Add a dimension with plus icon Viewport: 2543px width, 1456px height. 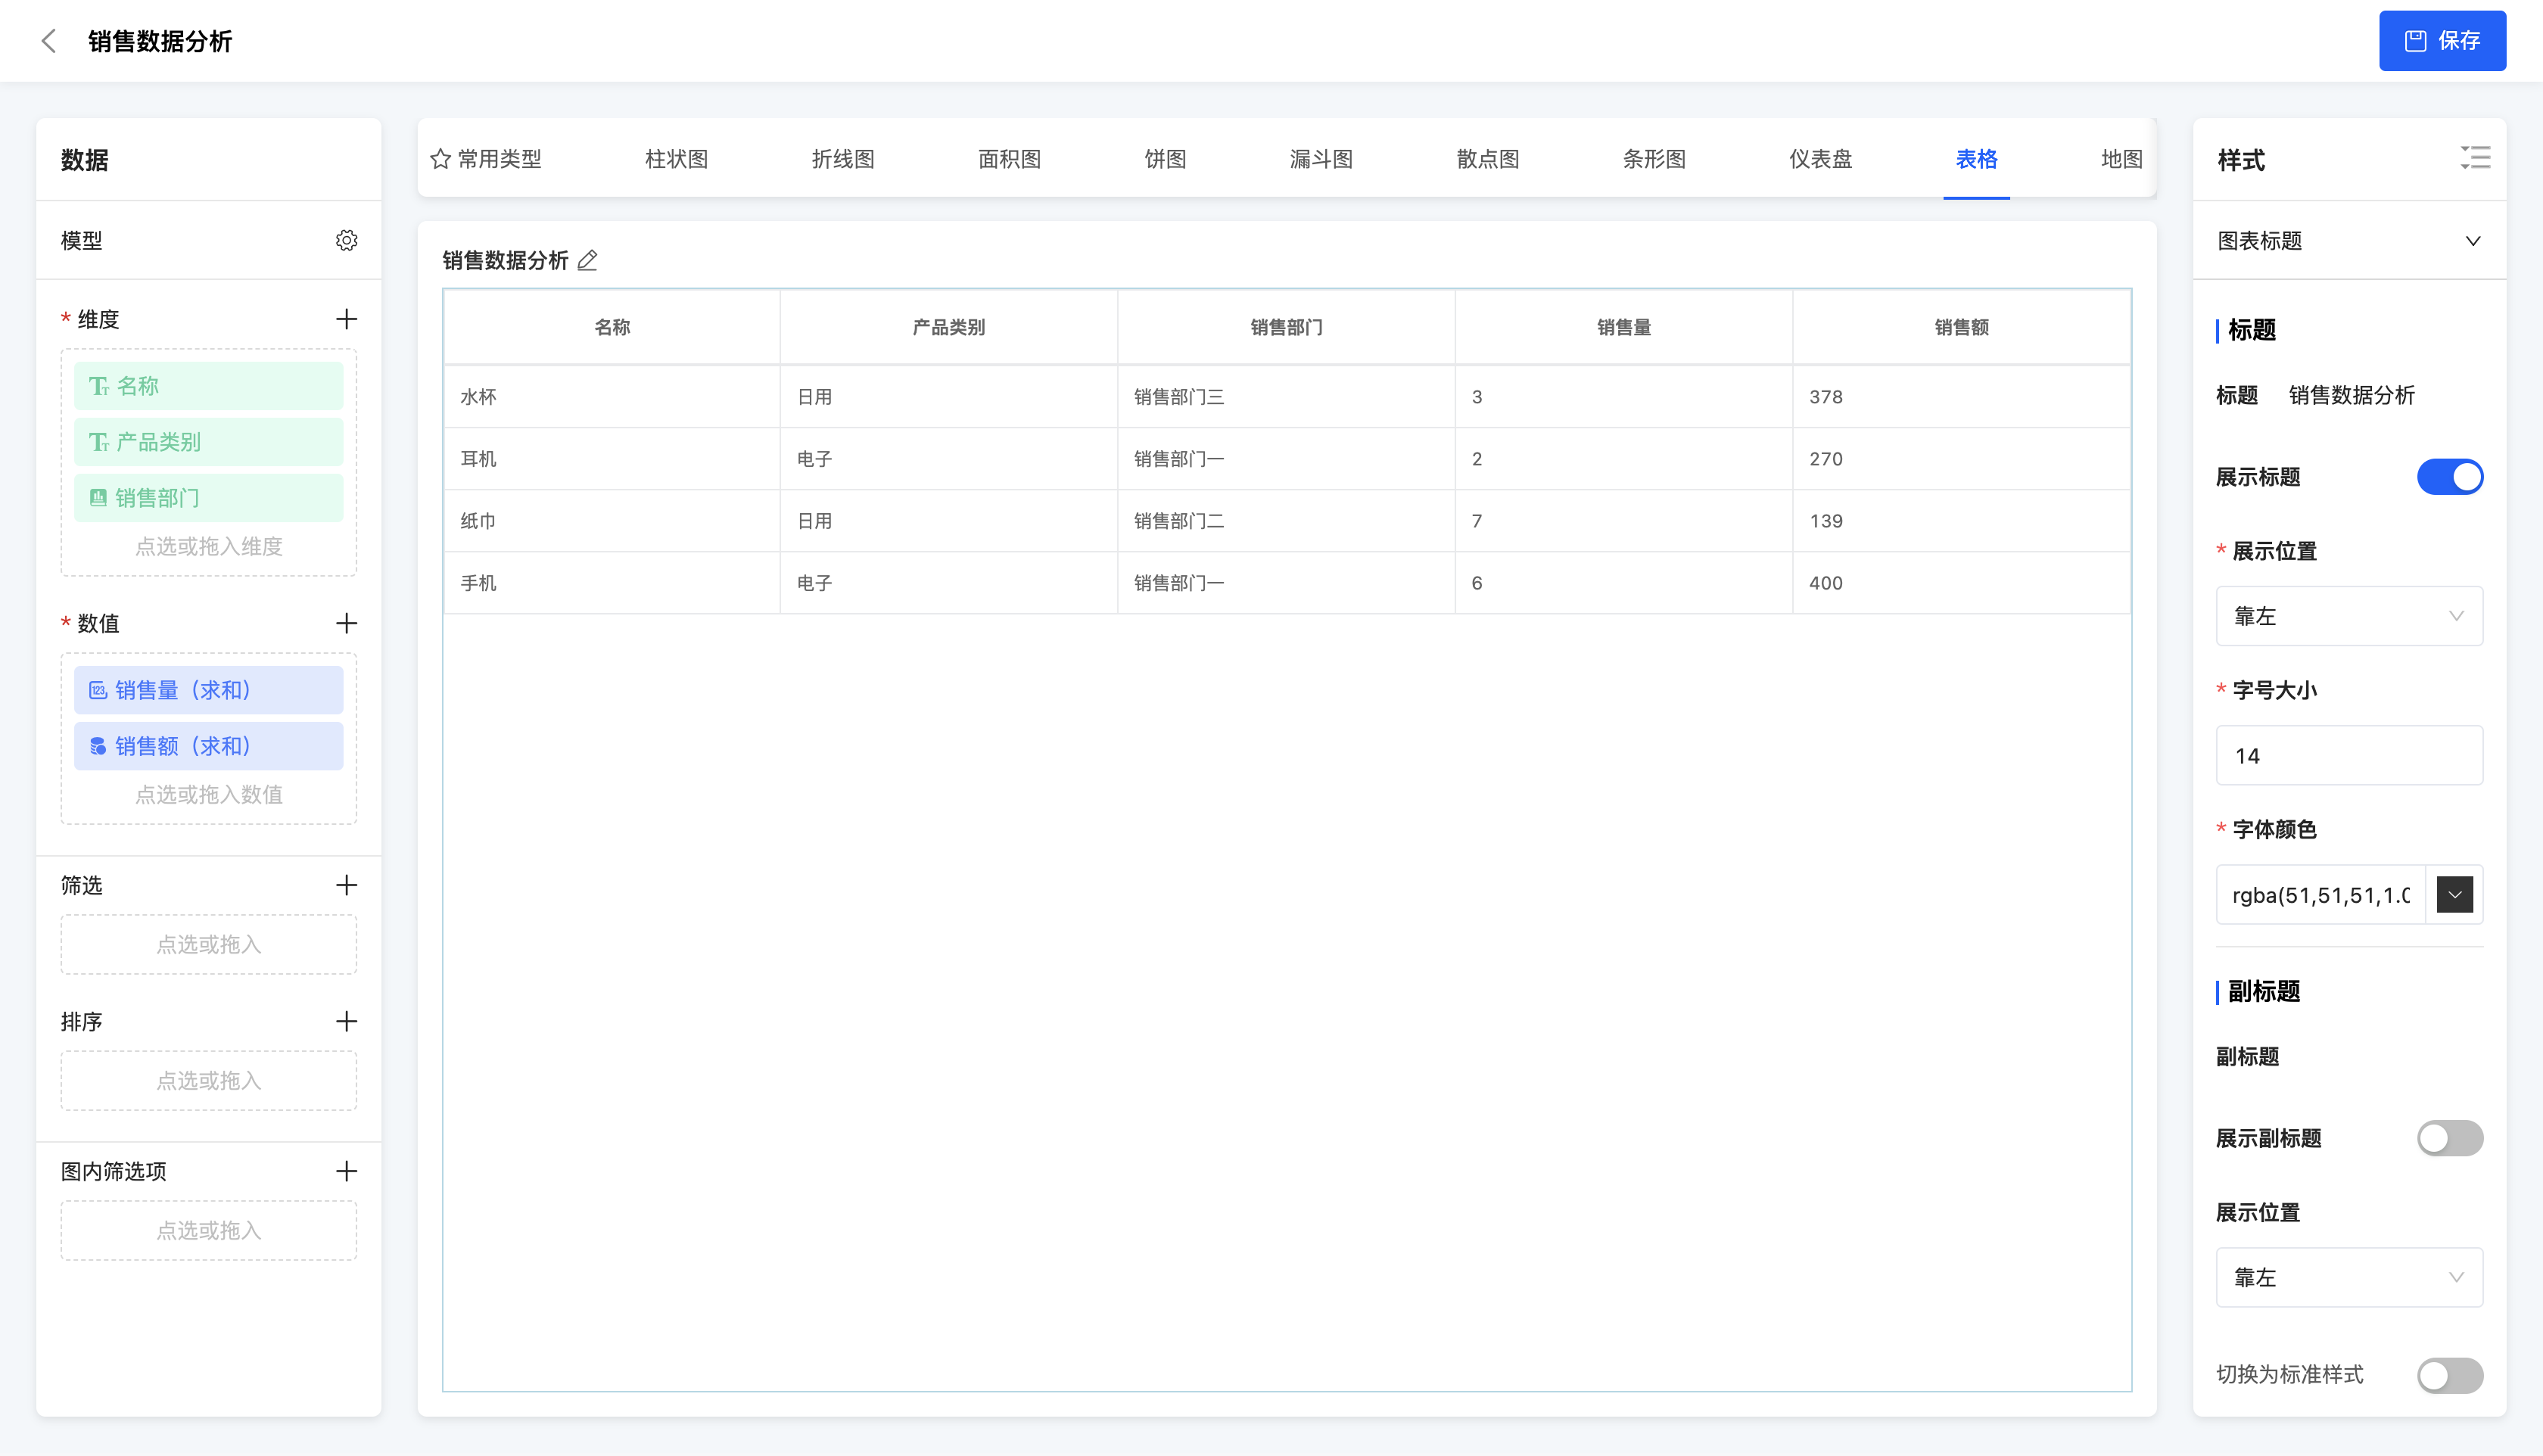[346, 319]
